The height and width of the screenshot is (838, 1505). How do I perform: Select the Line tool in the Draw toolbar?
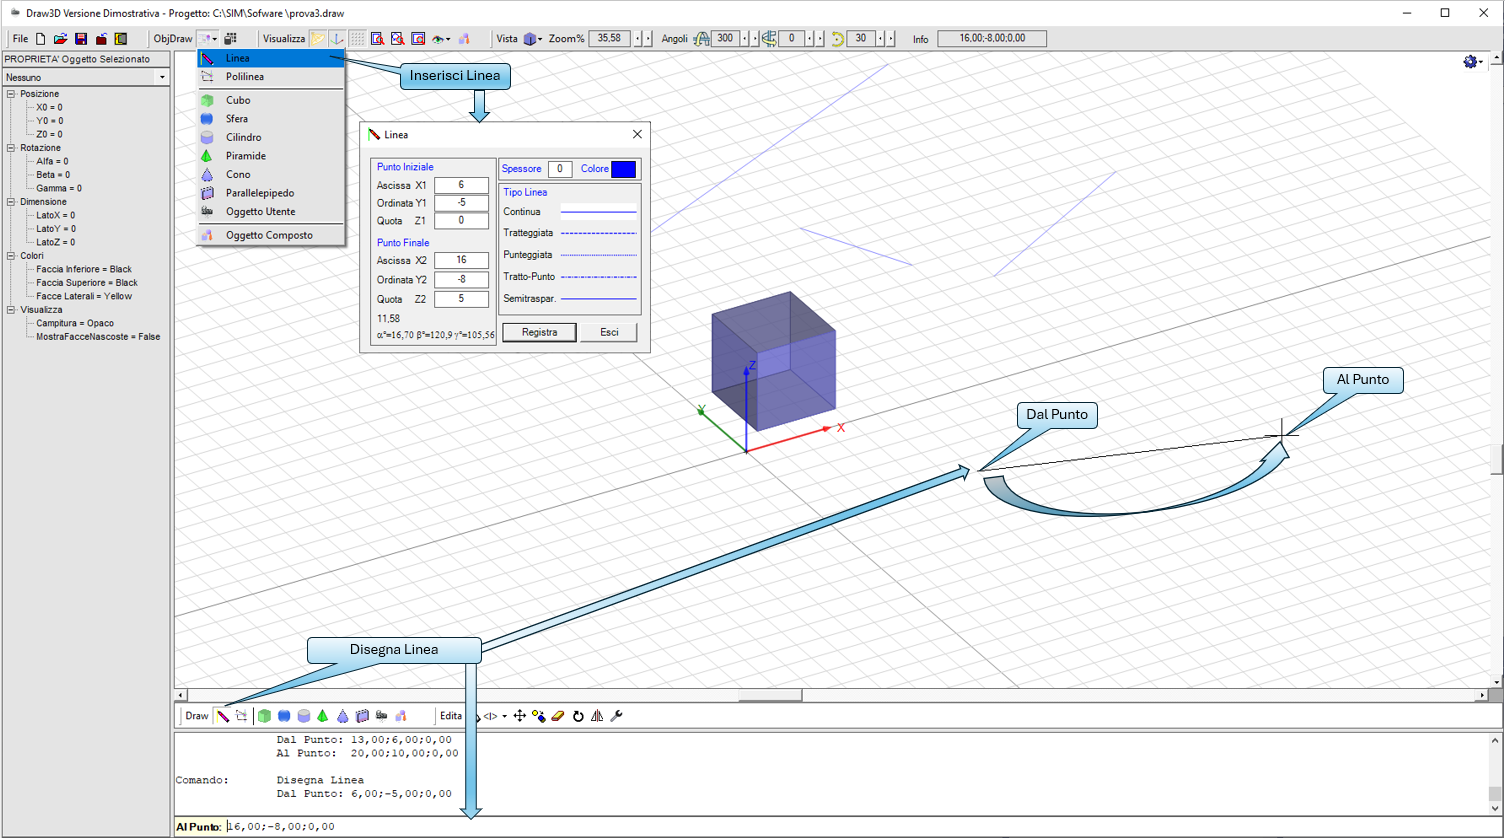tap(224, 716)
